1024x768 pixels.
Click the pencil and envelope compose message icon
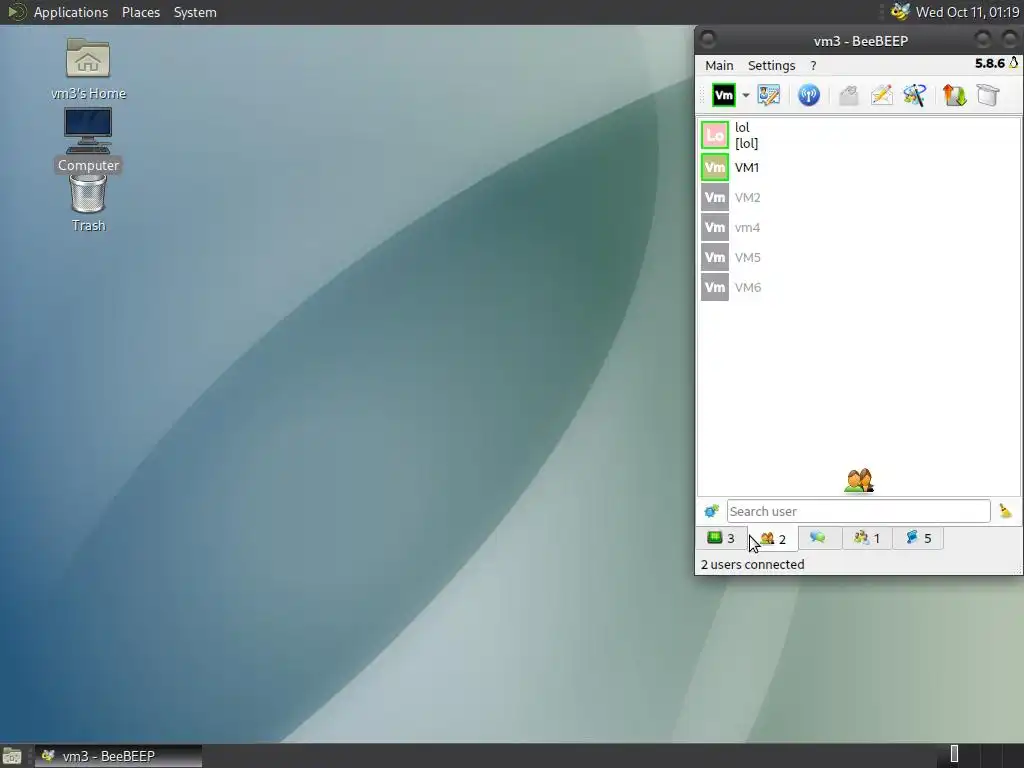tap(882, 95)
